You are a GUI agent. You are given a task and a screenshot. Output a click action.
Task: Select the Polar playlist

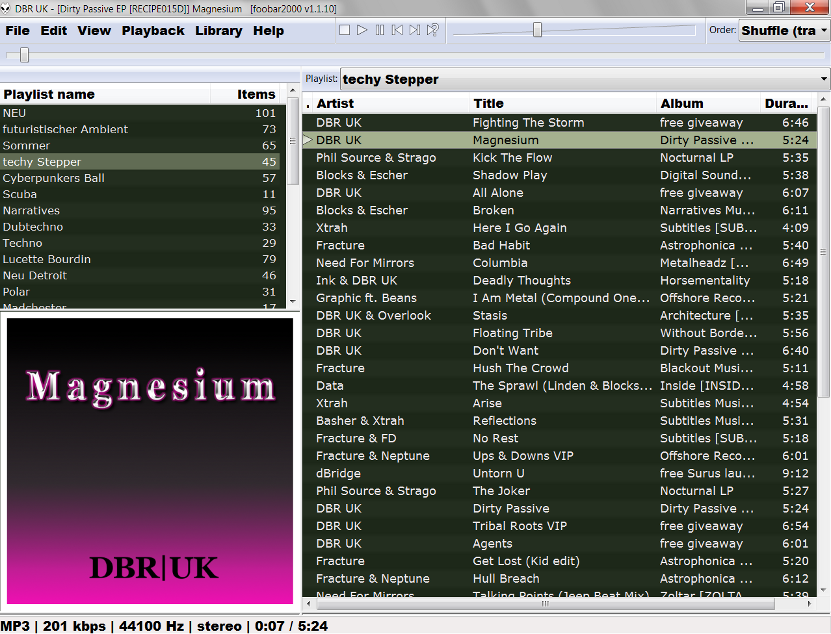coord(139,292)
